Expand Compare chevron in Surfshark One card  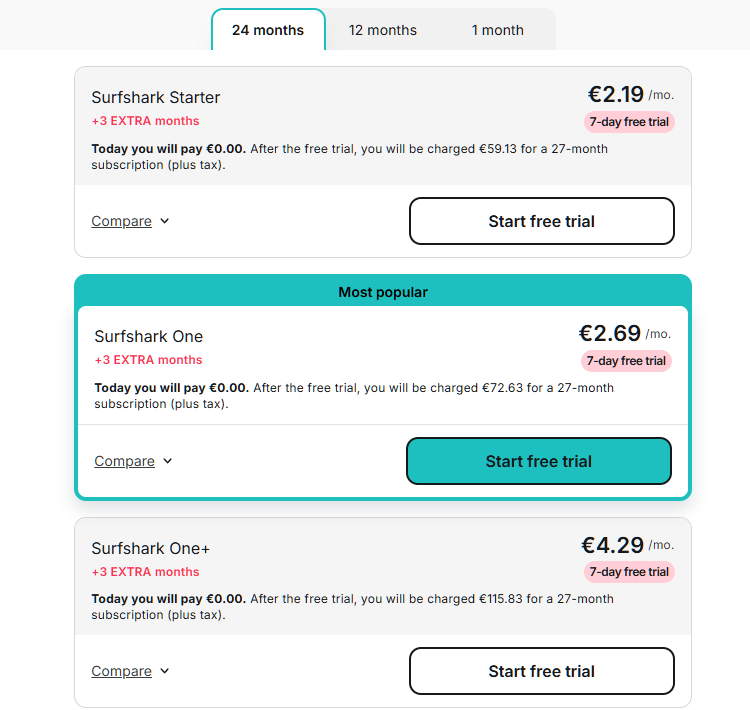[168, 461]
